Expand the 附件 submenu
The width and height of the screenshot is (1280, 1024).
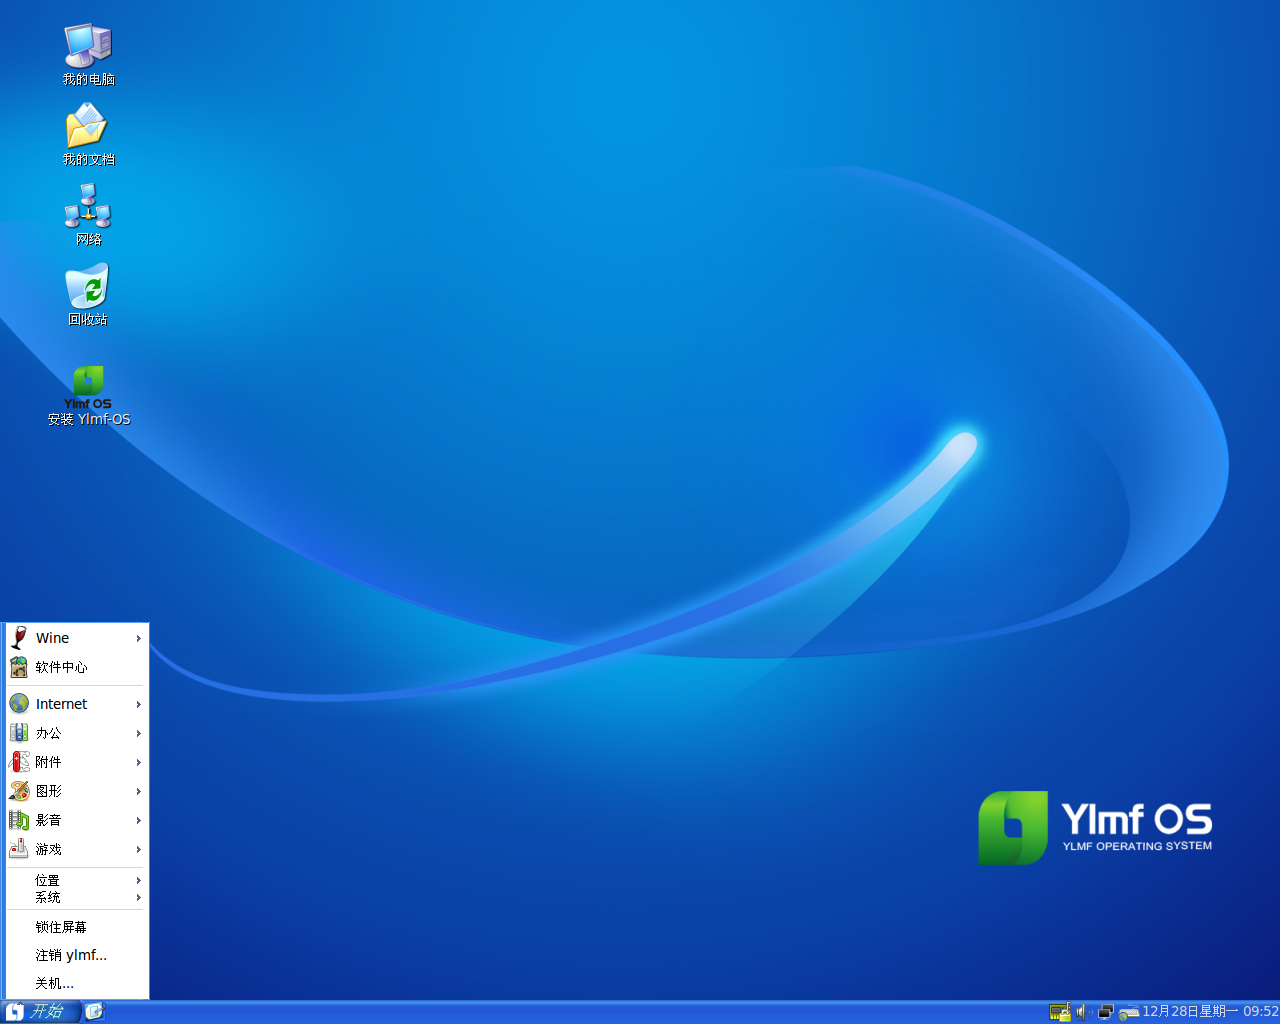click(77, 762)
